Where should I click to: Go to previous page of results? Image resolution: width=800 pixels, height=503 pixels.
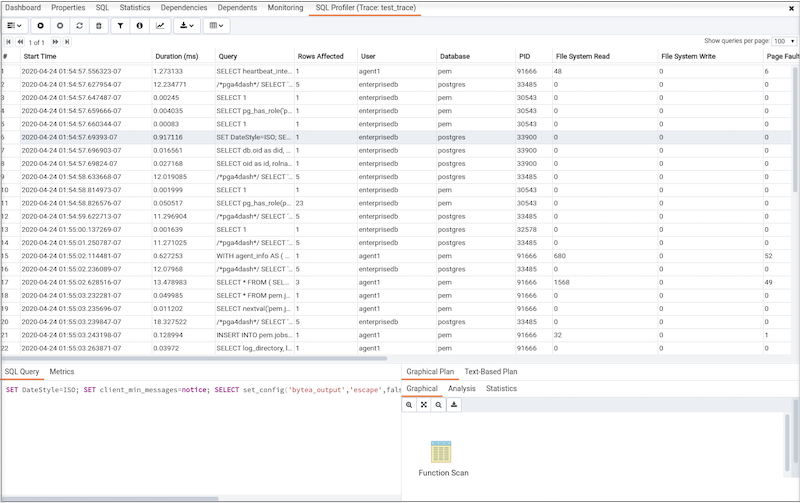pyautogui.click(x=20, y=42)
